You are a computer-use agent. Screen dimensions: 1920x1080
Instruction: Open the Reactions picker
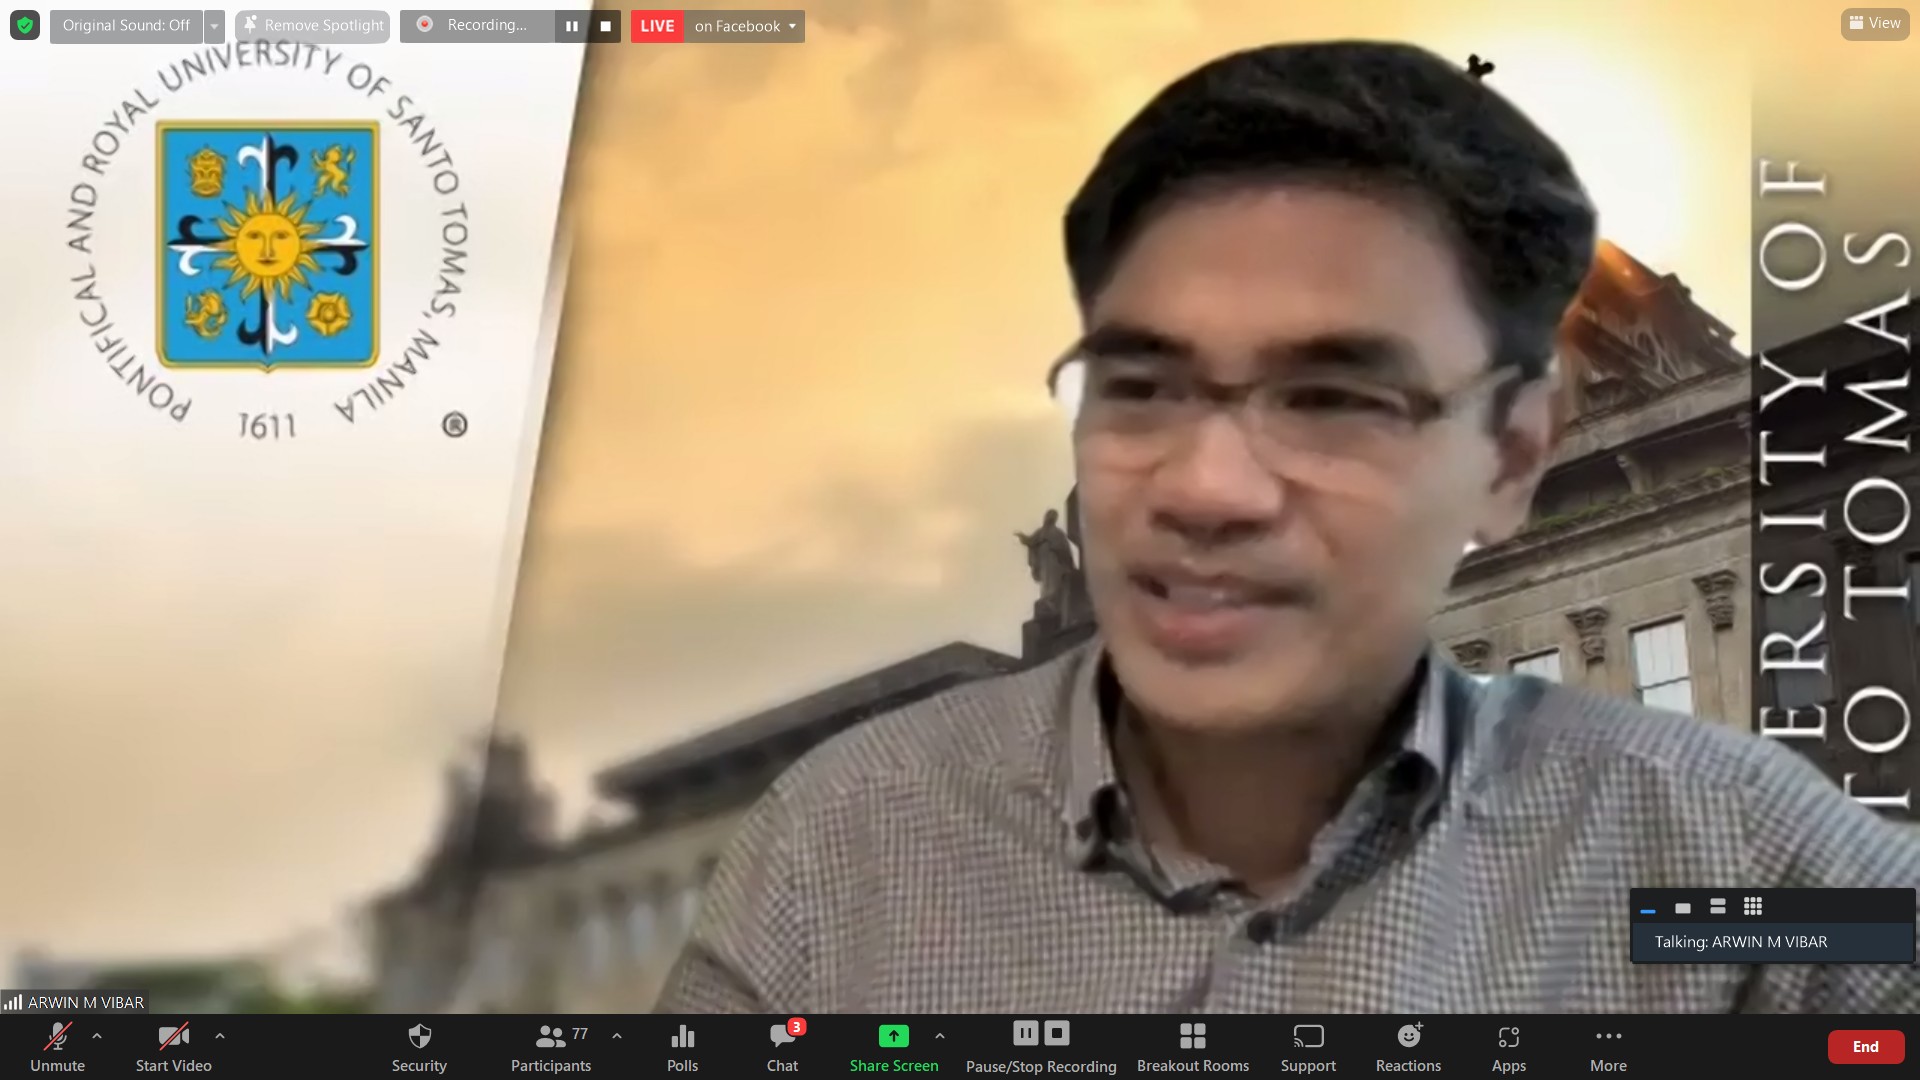coord(1407,1046)
